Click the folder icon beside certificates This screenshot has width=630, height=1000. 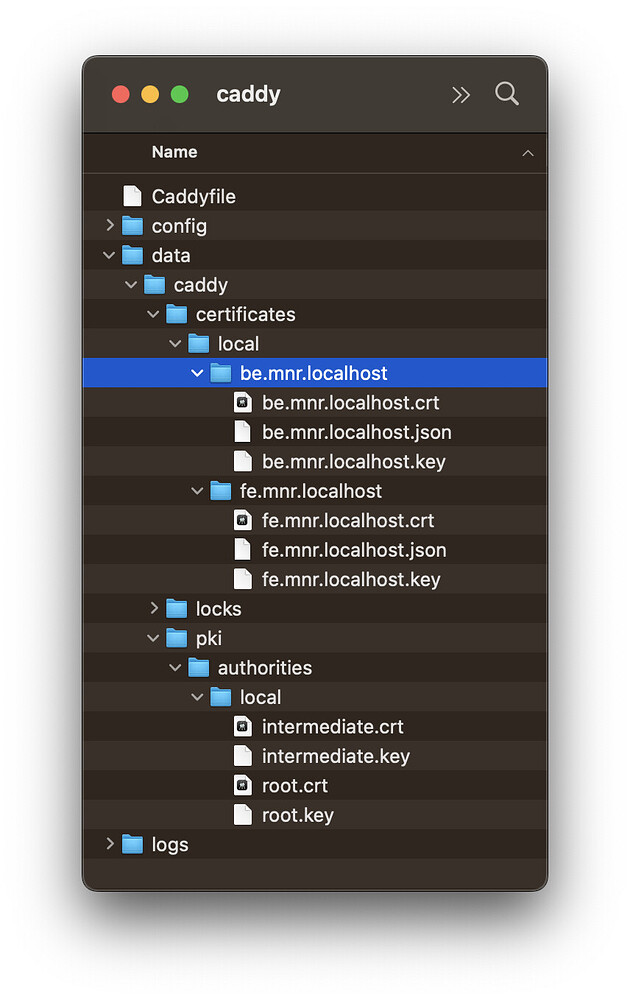(177, 314)
